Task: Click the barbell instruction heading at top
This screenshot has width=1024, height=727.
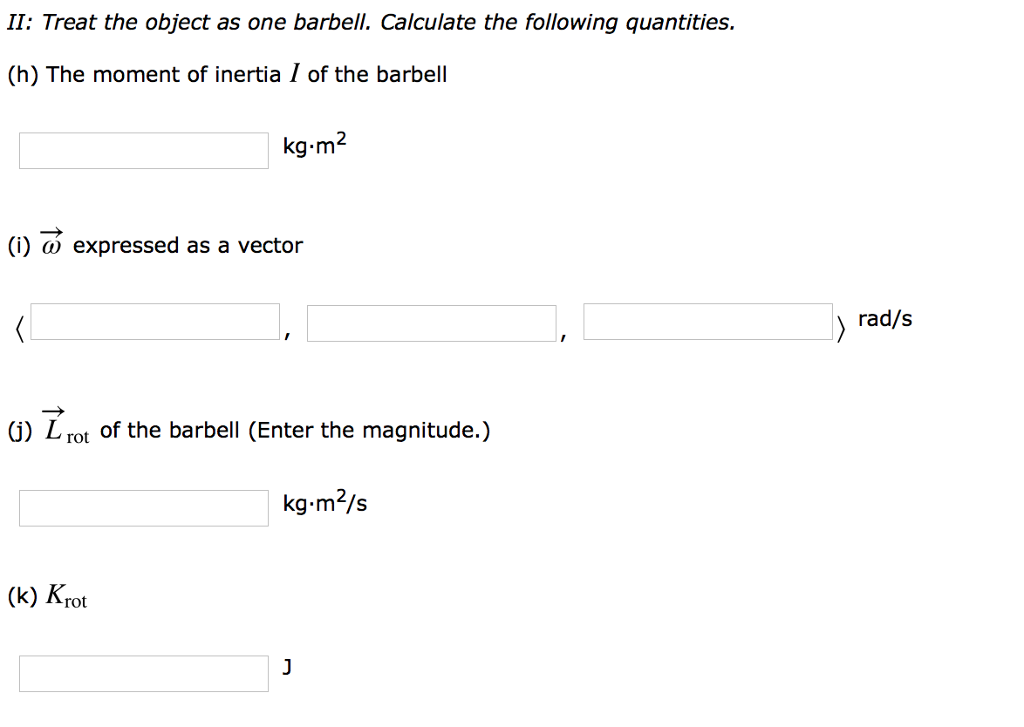Action: [x=370, y=21]
